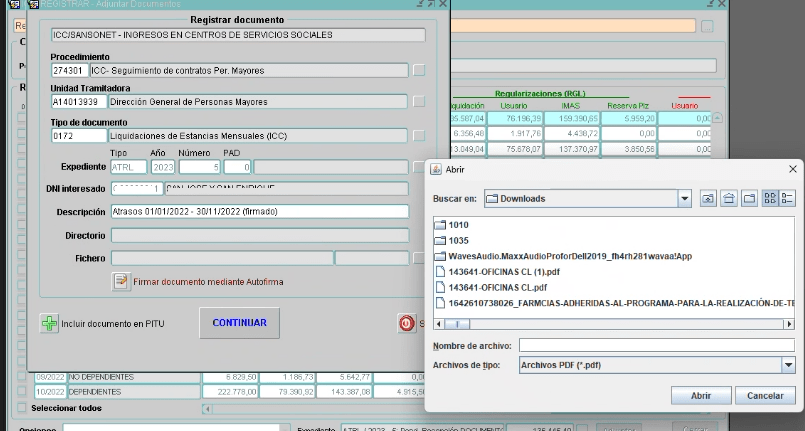Viewport: 805px width, 431px height.
Task: Go up one folder level in Abrir dialog
Action: [707, 198]
